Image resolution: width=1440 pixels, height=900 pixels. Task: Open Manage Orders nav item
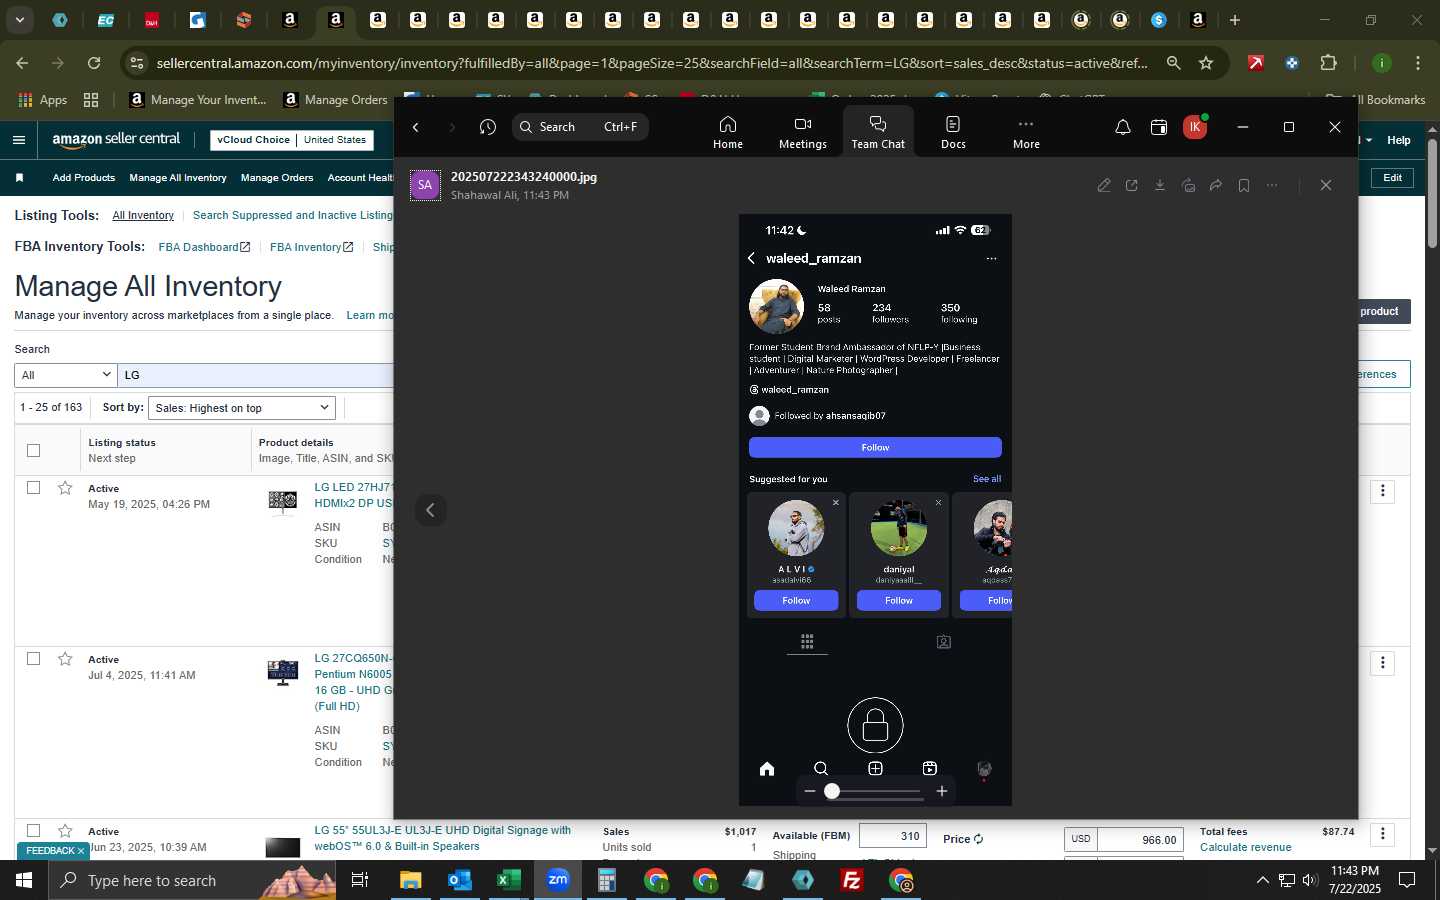[277, 178]
